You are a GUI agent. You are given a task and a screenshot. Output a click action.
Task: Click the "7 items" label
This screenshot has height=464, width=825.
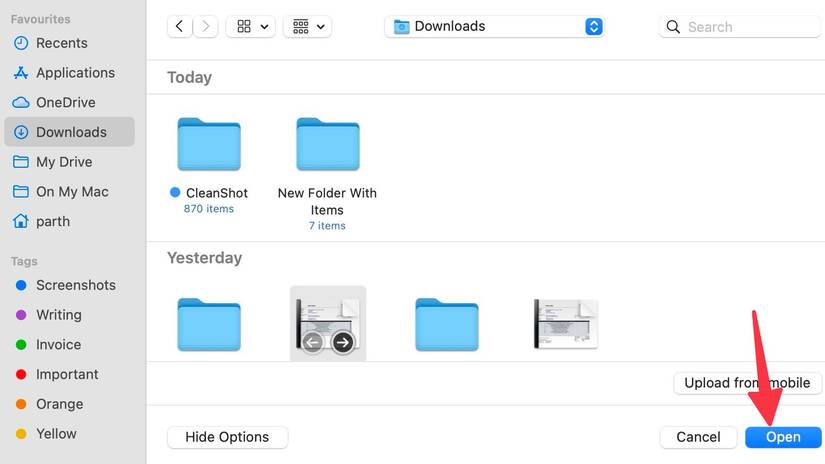[327, 226]
